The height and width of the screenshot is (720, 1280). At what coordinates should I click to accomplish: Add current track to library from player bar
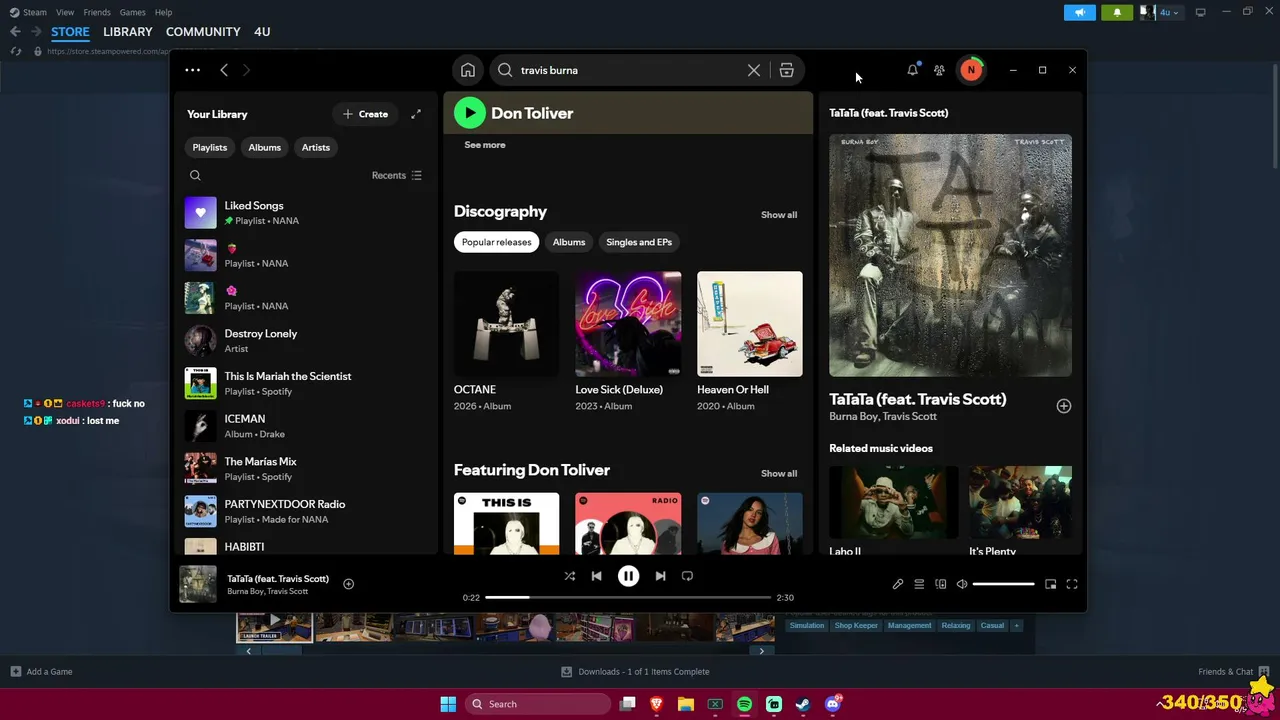click(x=349, y=584)
